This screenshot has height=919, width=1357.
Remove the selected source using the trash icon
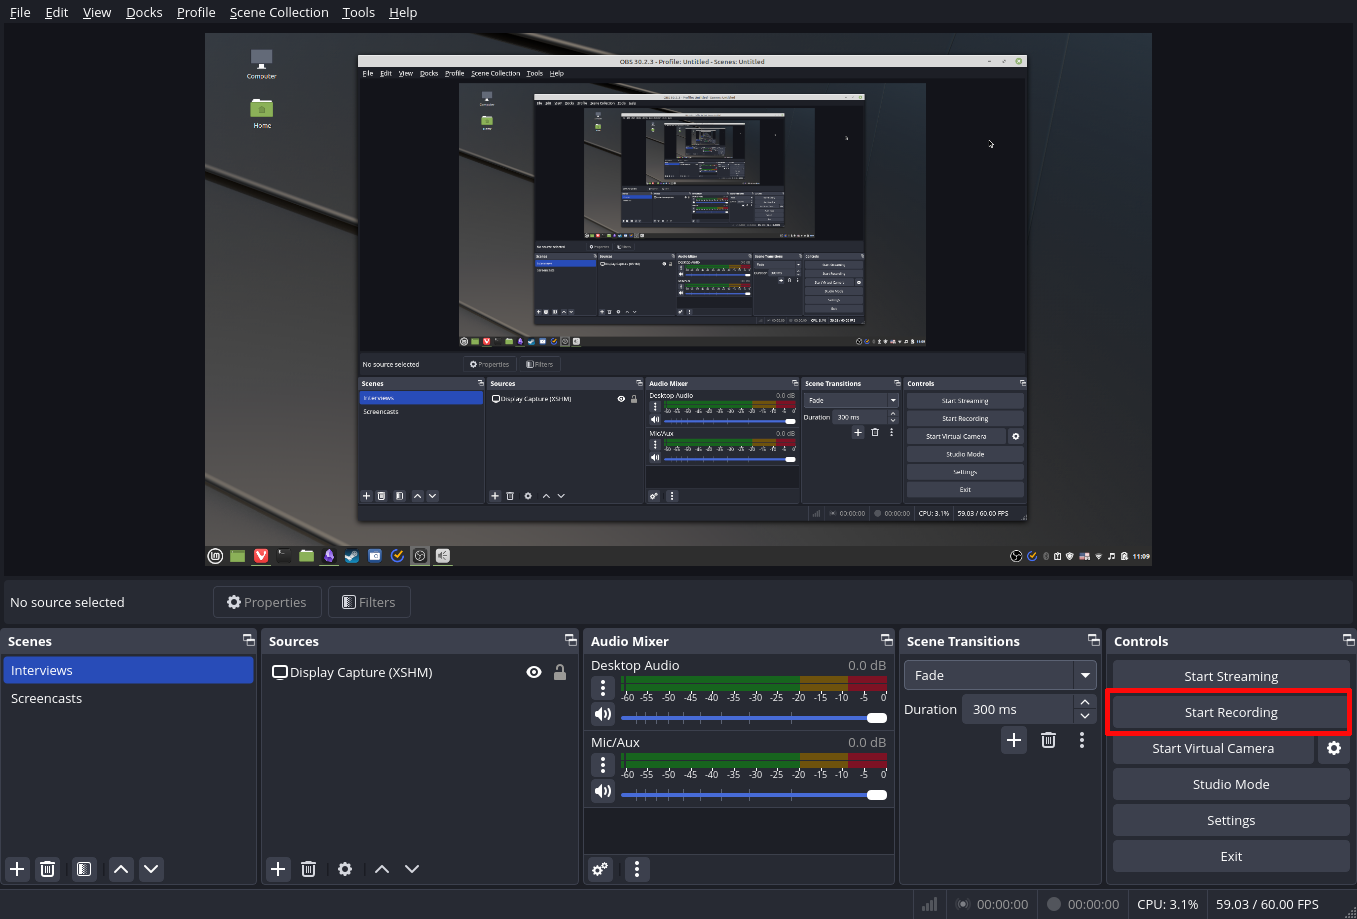[308, 869]
